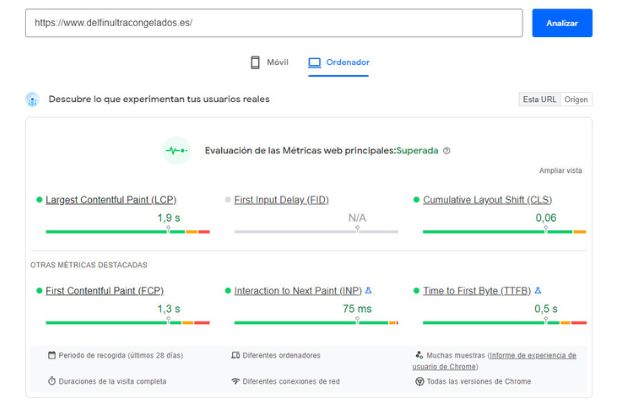Switch to the Ordenador tab

click(x=339, y=62)
